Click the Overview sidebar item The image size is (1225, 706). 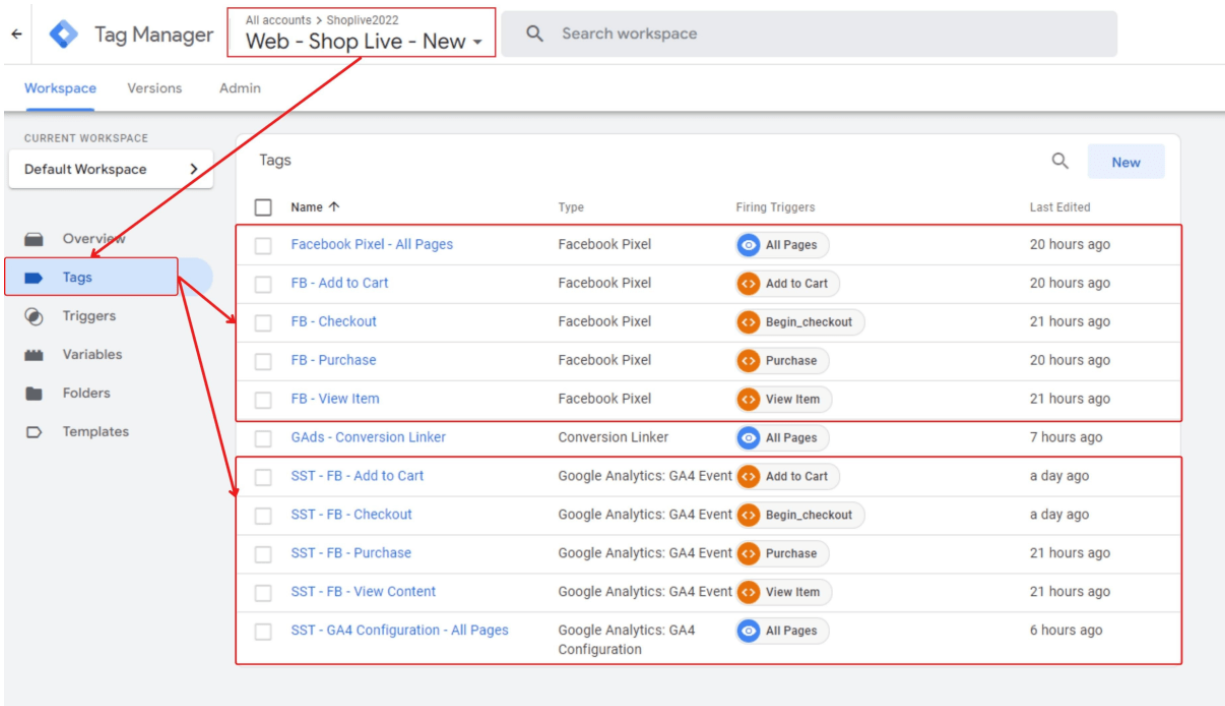point(93,239)
